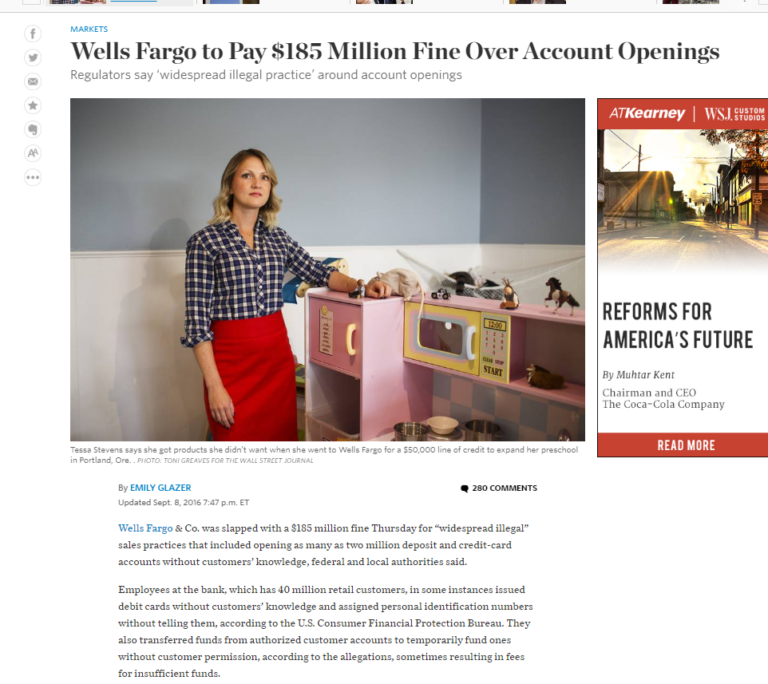Email this article using envelope icon
Image resolution: width=768 pixels, height=684 pixels.
[x=33, y=81]
